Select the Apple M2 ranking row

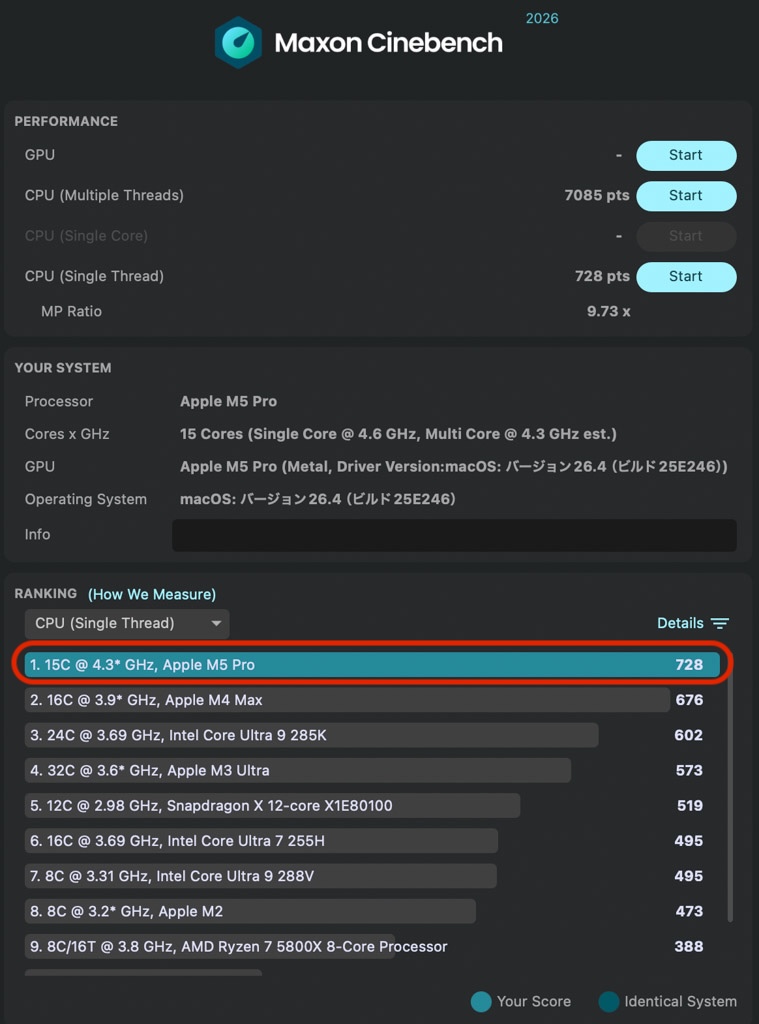[250, 911]
